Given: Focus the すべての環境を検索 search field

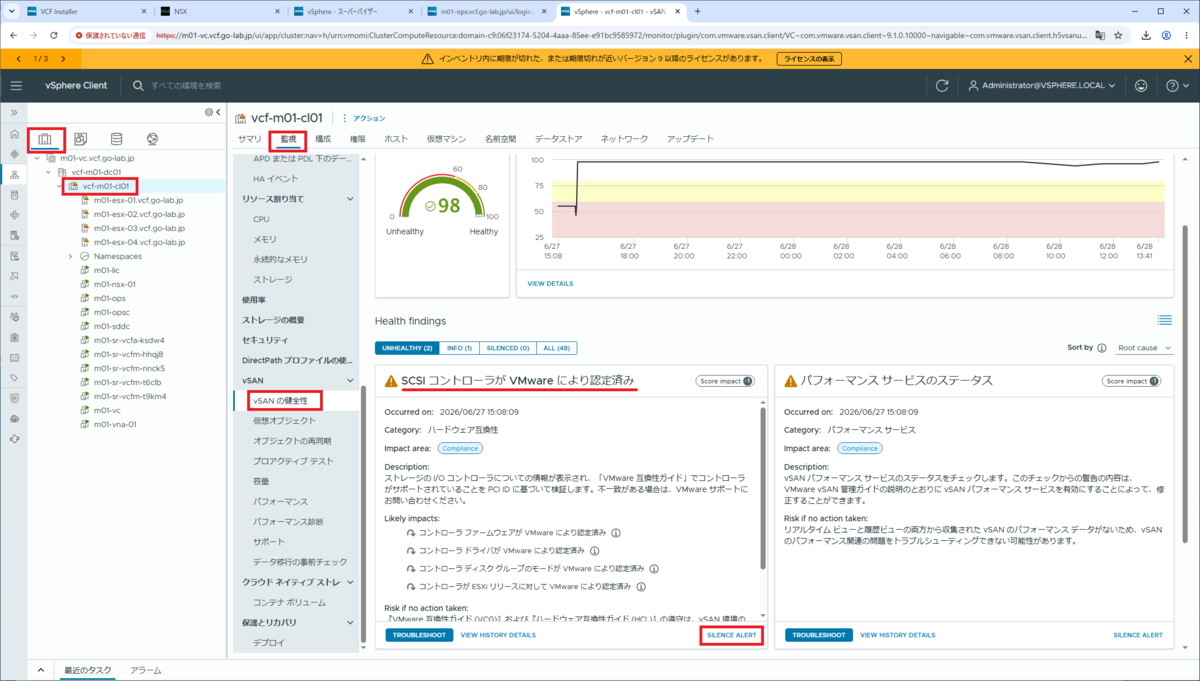Looking at the screenshot, I should pyautogui.click(x=186, y=86).
